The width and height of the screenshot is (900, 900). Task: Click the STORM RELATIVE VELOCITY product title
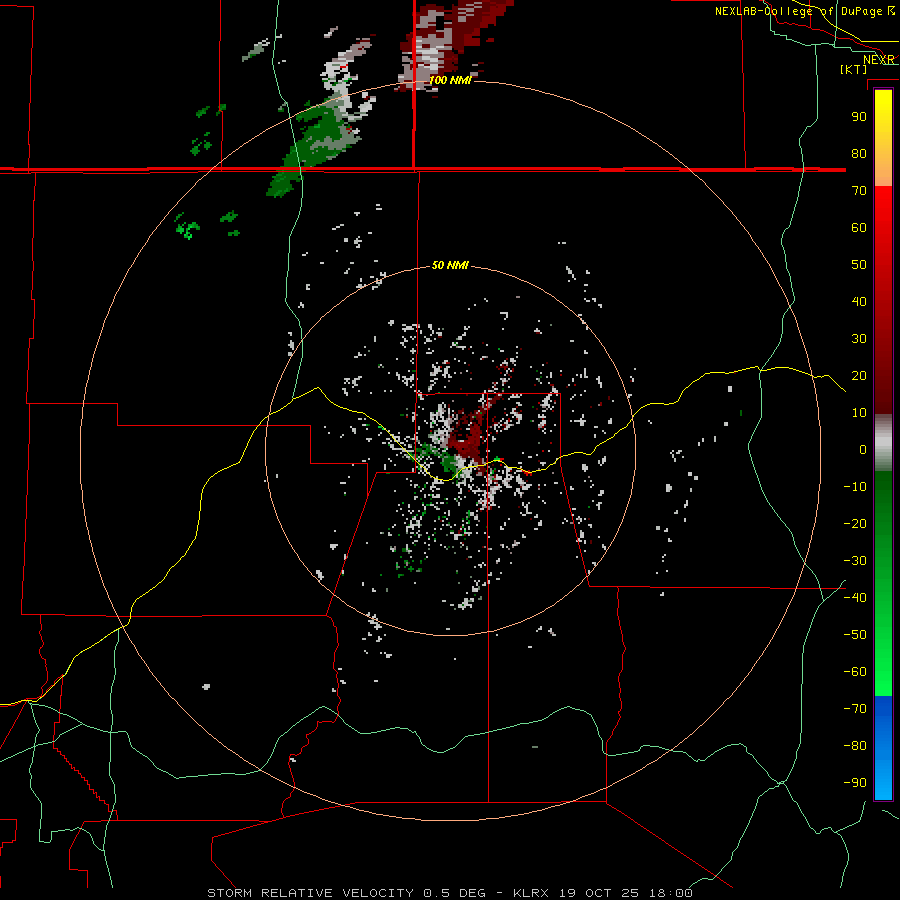pos(311,893)
